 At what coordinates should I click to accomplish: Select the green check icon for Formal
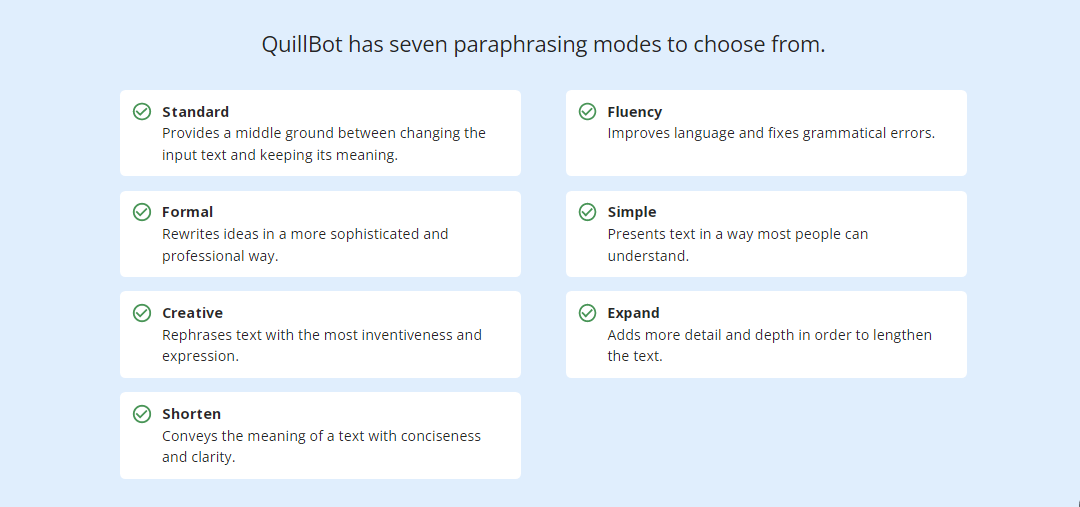click(142, 212)
